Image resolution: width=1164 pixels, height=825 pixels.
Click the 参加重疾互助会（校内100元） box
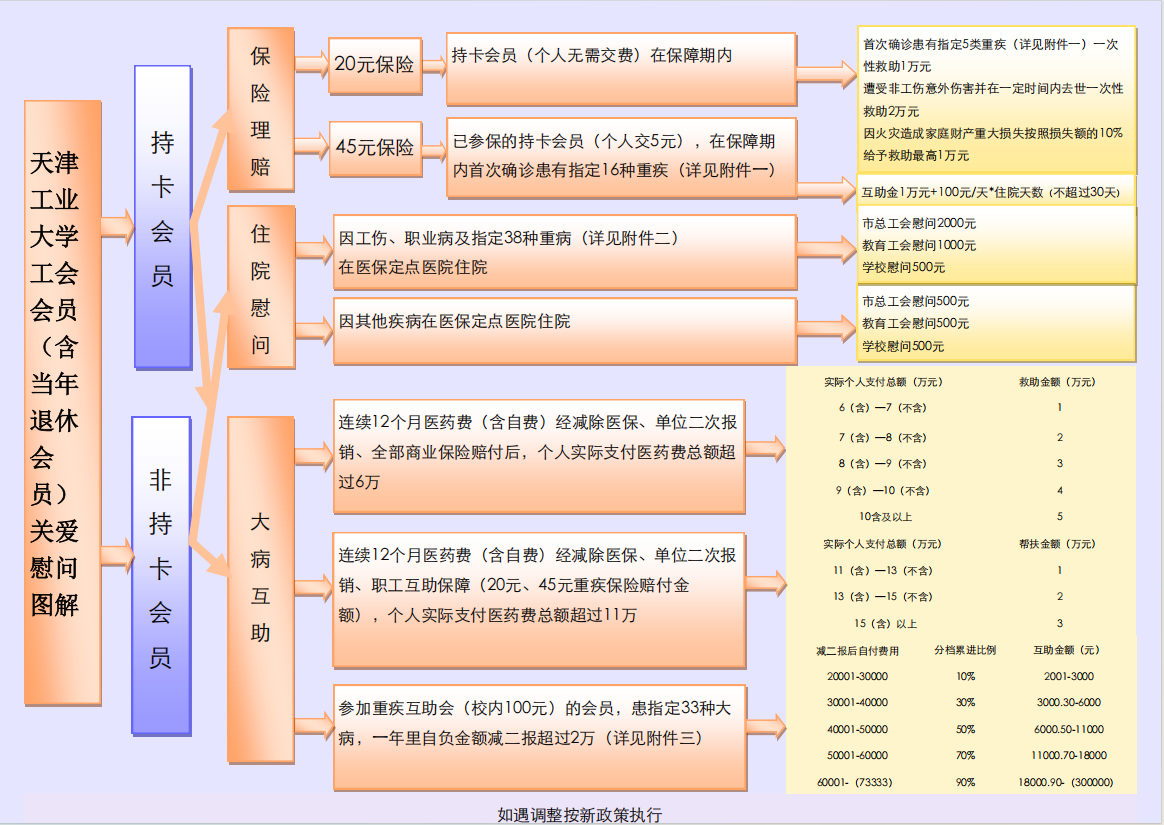coord(540,737)
